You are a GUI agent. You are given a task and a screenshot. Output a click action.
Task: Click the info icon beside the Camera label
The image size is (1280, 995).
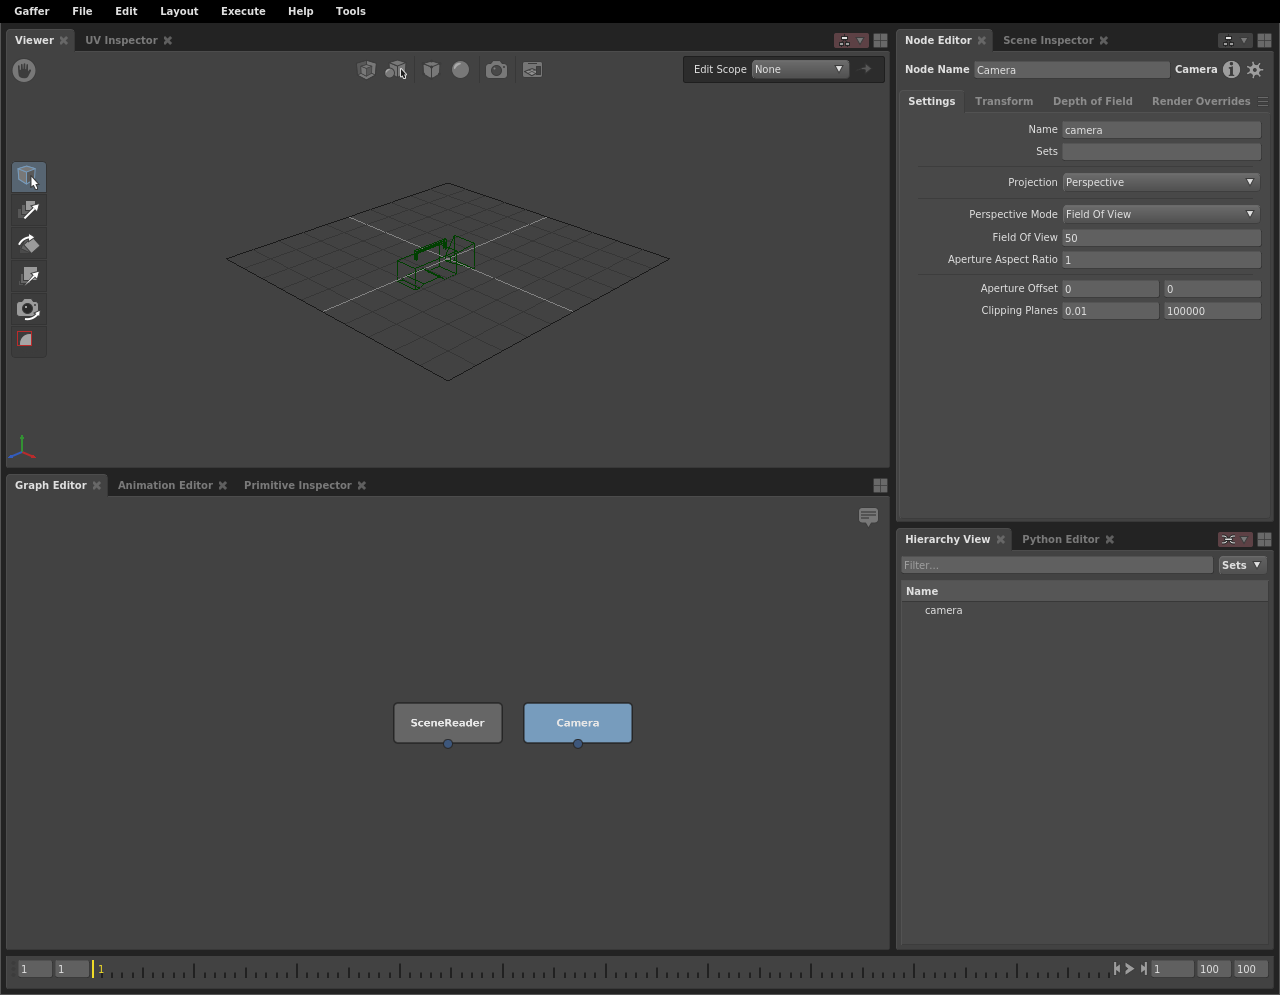point(1231,69)
